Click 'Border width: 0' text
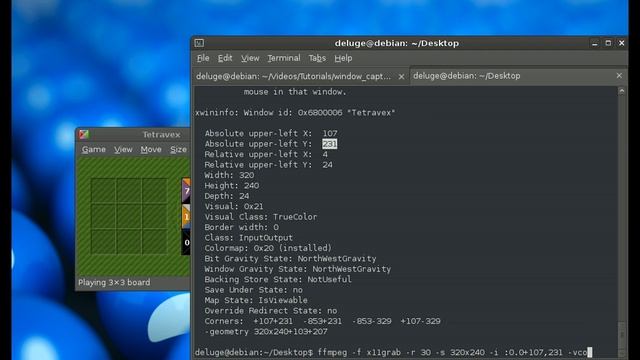Screen dimensions: 640x360 [x=242, y=227]
